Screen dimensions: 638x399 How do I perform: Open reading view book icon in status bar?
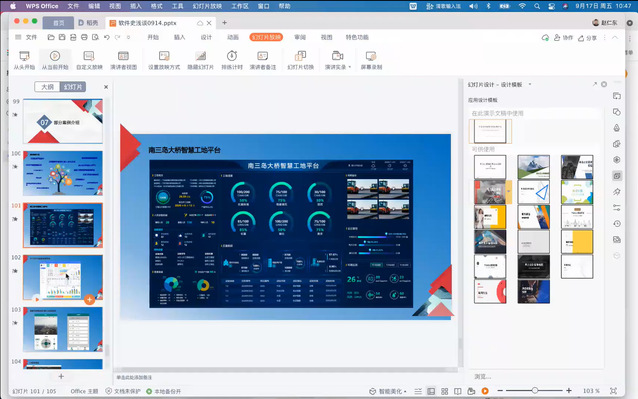coord(458,391)
